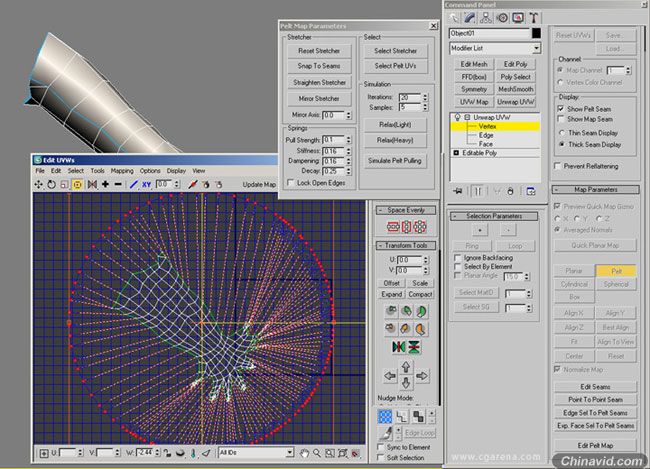
Task: Open the Hierarchy tab icon in Command Panel
Action: click(x=485, y=18)
